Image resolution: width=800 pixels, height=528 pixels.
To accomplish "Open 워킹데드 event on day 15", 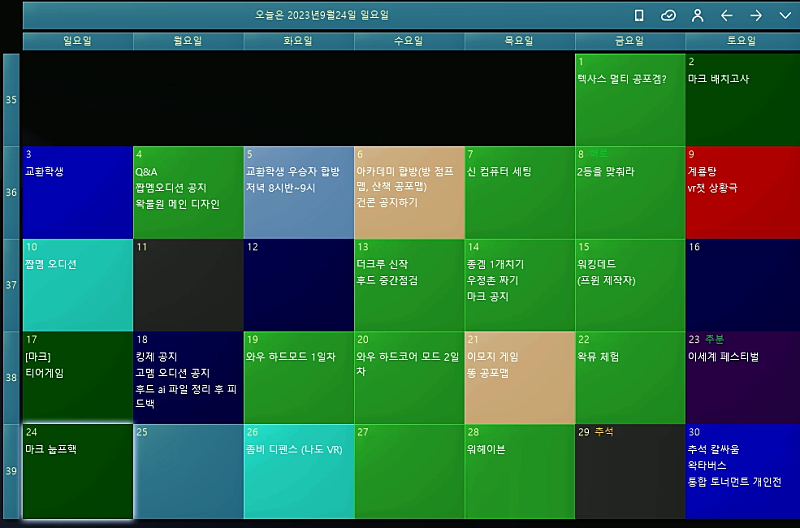I will click(x=596, y=264).
